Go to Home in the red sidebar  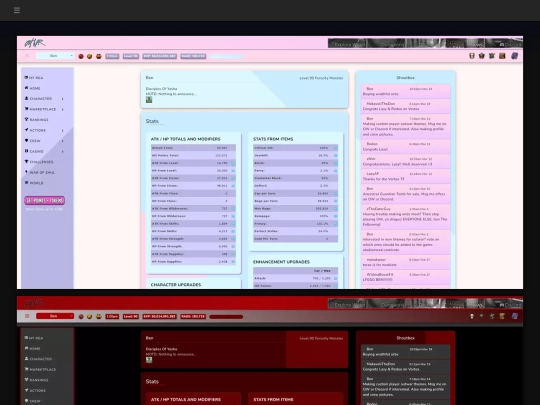tap(32, 349)
